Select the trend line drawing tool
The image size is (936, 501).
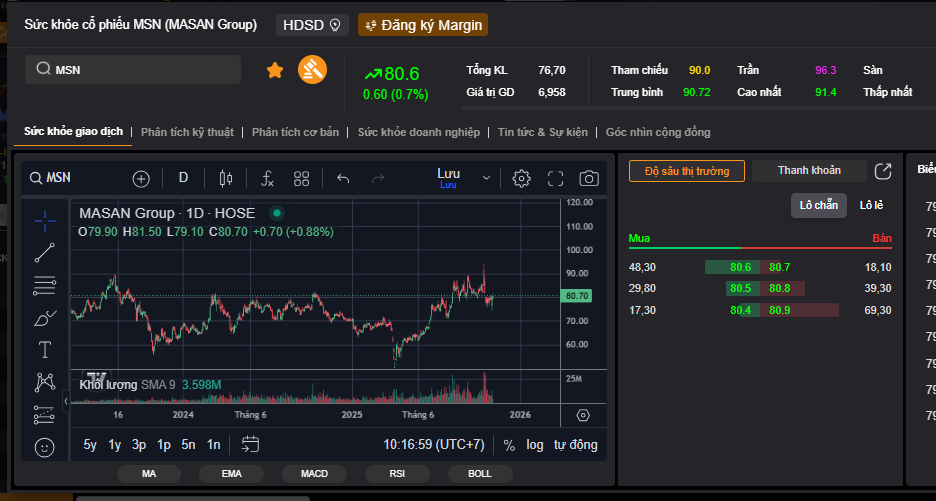pos(44,253)
